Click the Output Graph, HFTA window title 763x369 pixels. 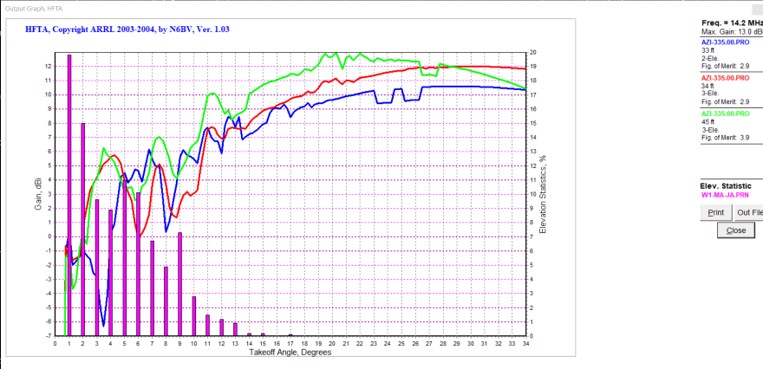point(34,9)
